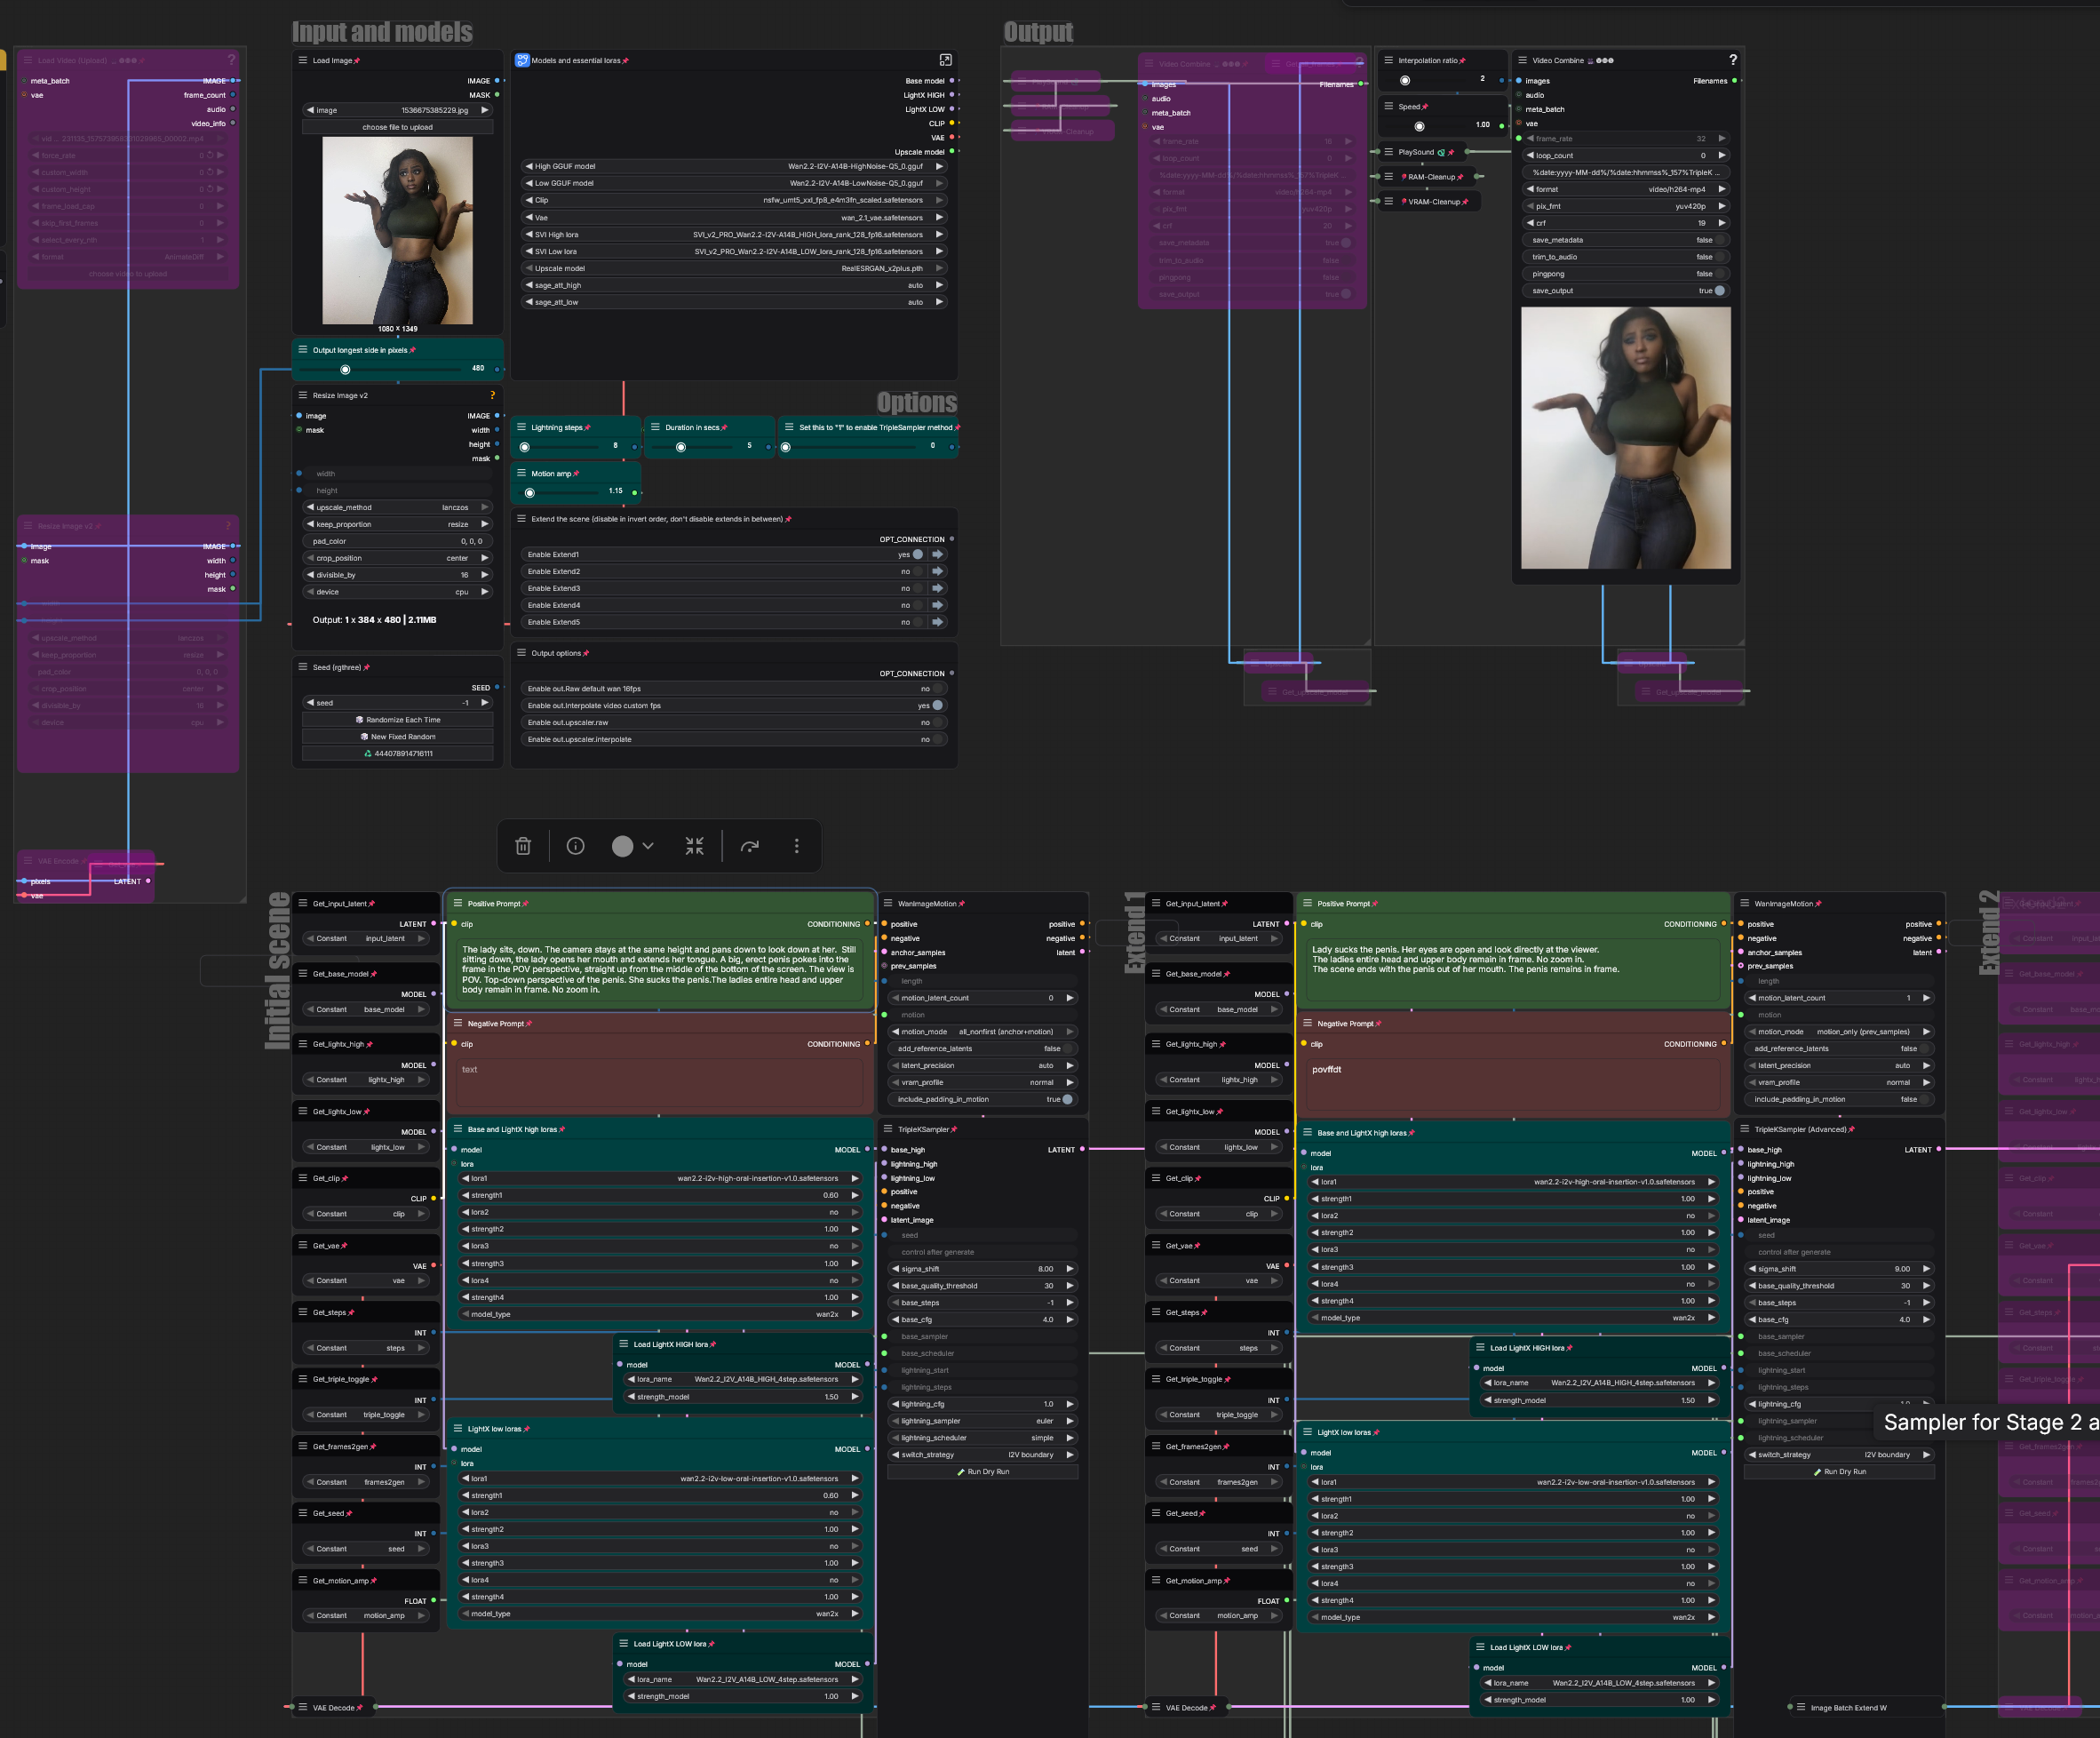The image size is (2100, 1738).
Task: Click choose file to upload button
Action: [x=397, y=127]
